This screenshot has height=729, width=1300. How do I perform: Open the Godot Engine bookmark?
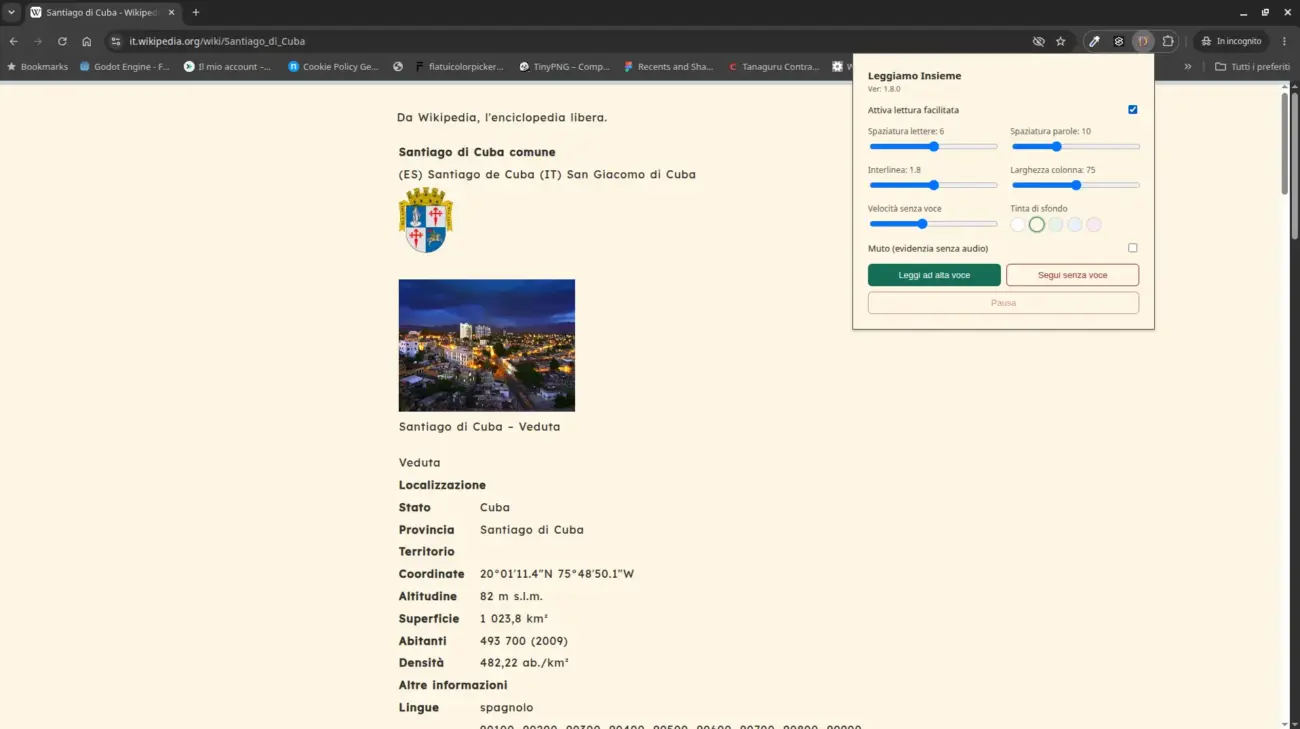(x=125, y=67)
